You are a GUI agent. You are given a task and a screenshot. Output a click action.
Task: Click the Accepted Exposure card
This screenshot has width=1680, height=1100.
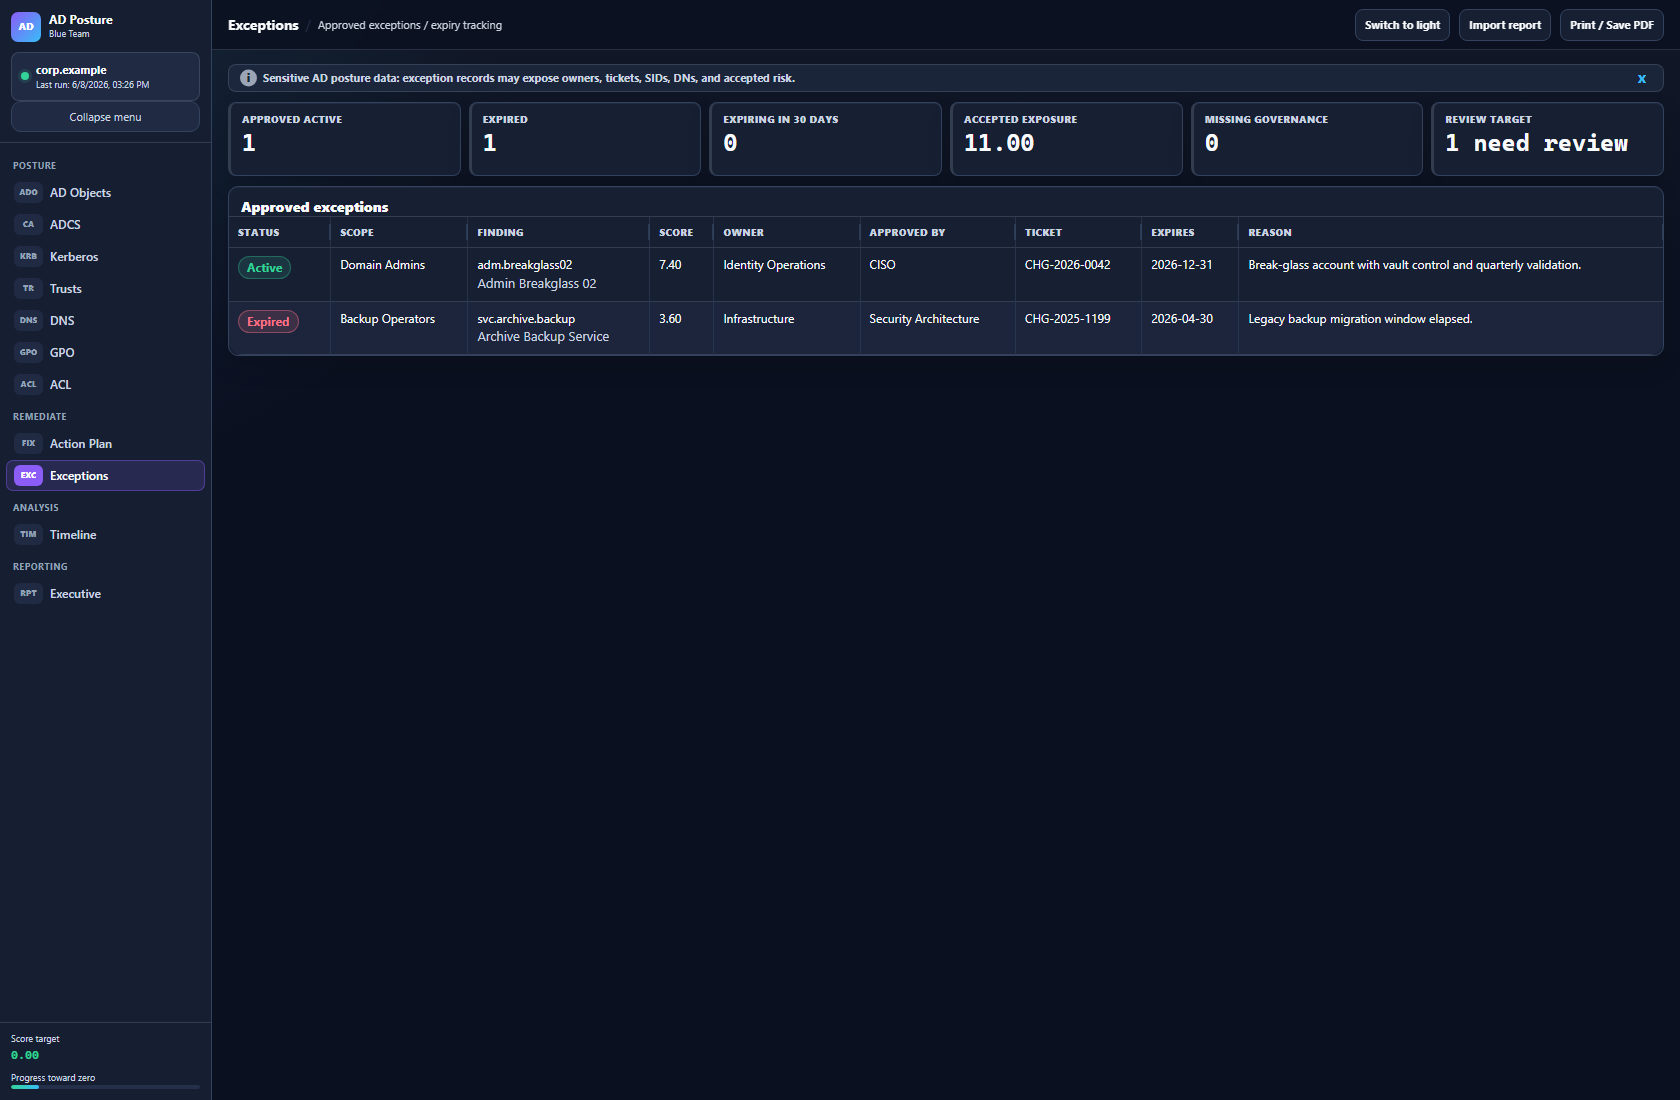coord(1066,139)
